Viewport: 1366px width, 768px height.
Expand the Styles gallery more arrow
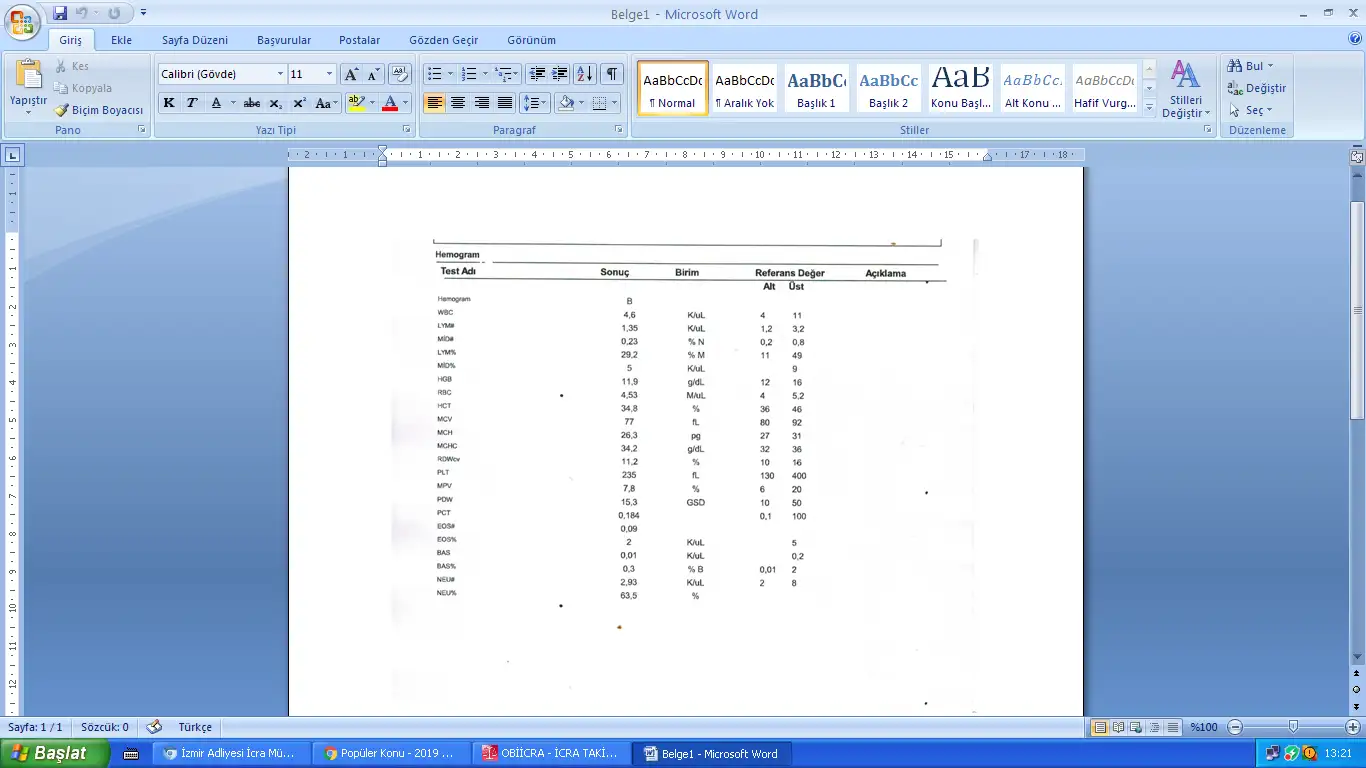(x=1149, y=107)
